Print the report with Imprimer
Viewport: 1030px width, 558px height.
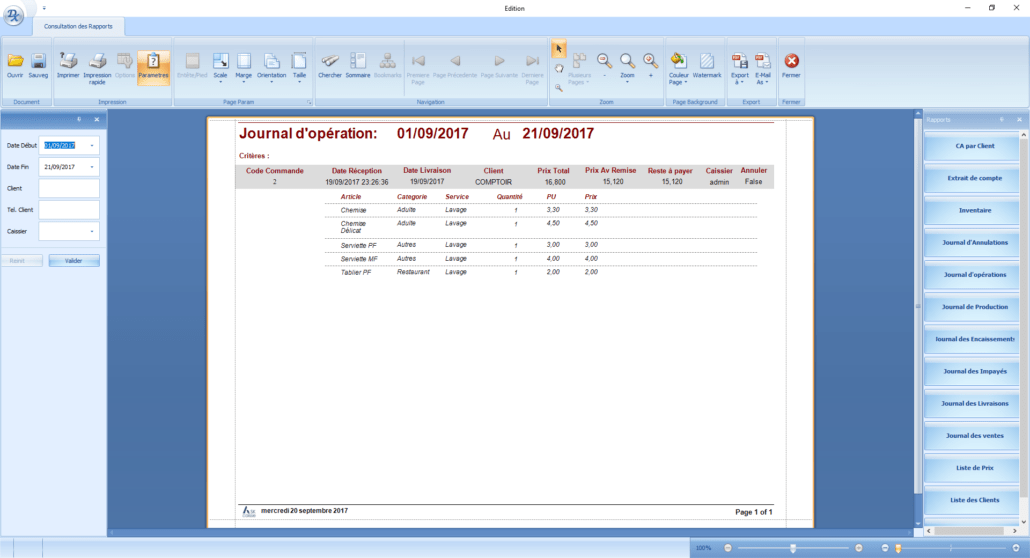pyautogui.click(x=68, y=66)
